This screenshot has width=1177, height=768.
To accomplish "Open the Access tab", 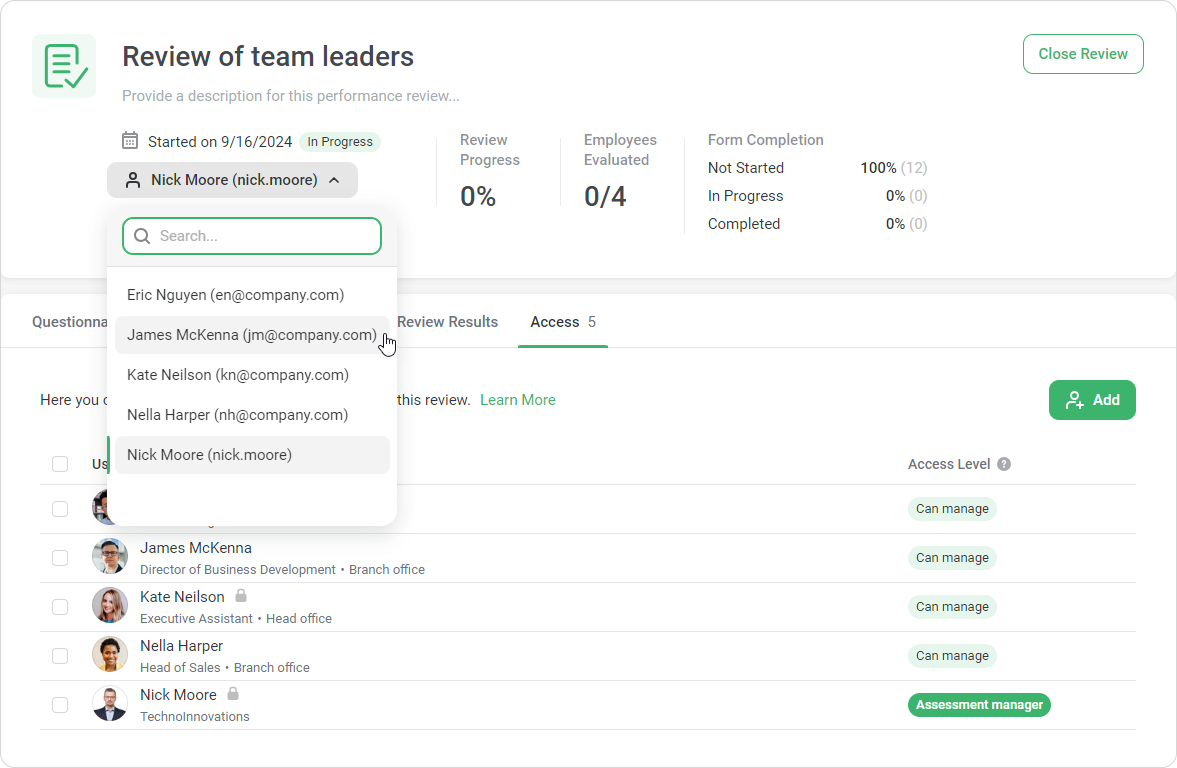I will click(x=562, y=322).
